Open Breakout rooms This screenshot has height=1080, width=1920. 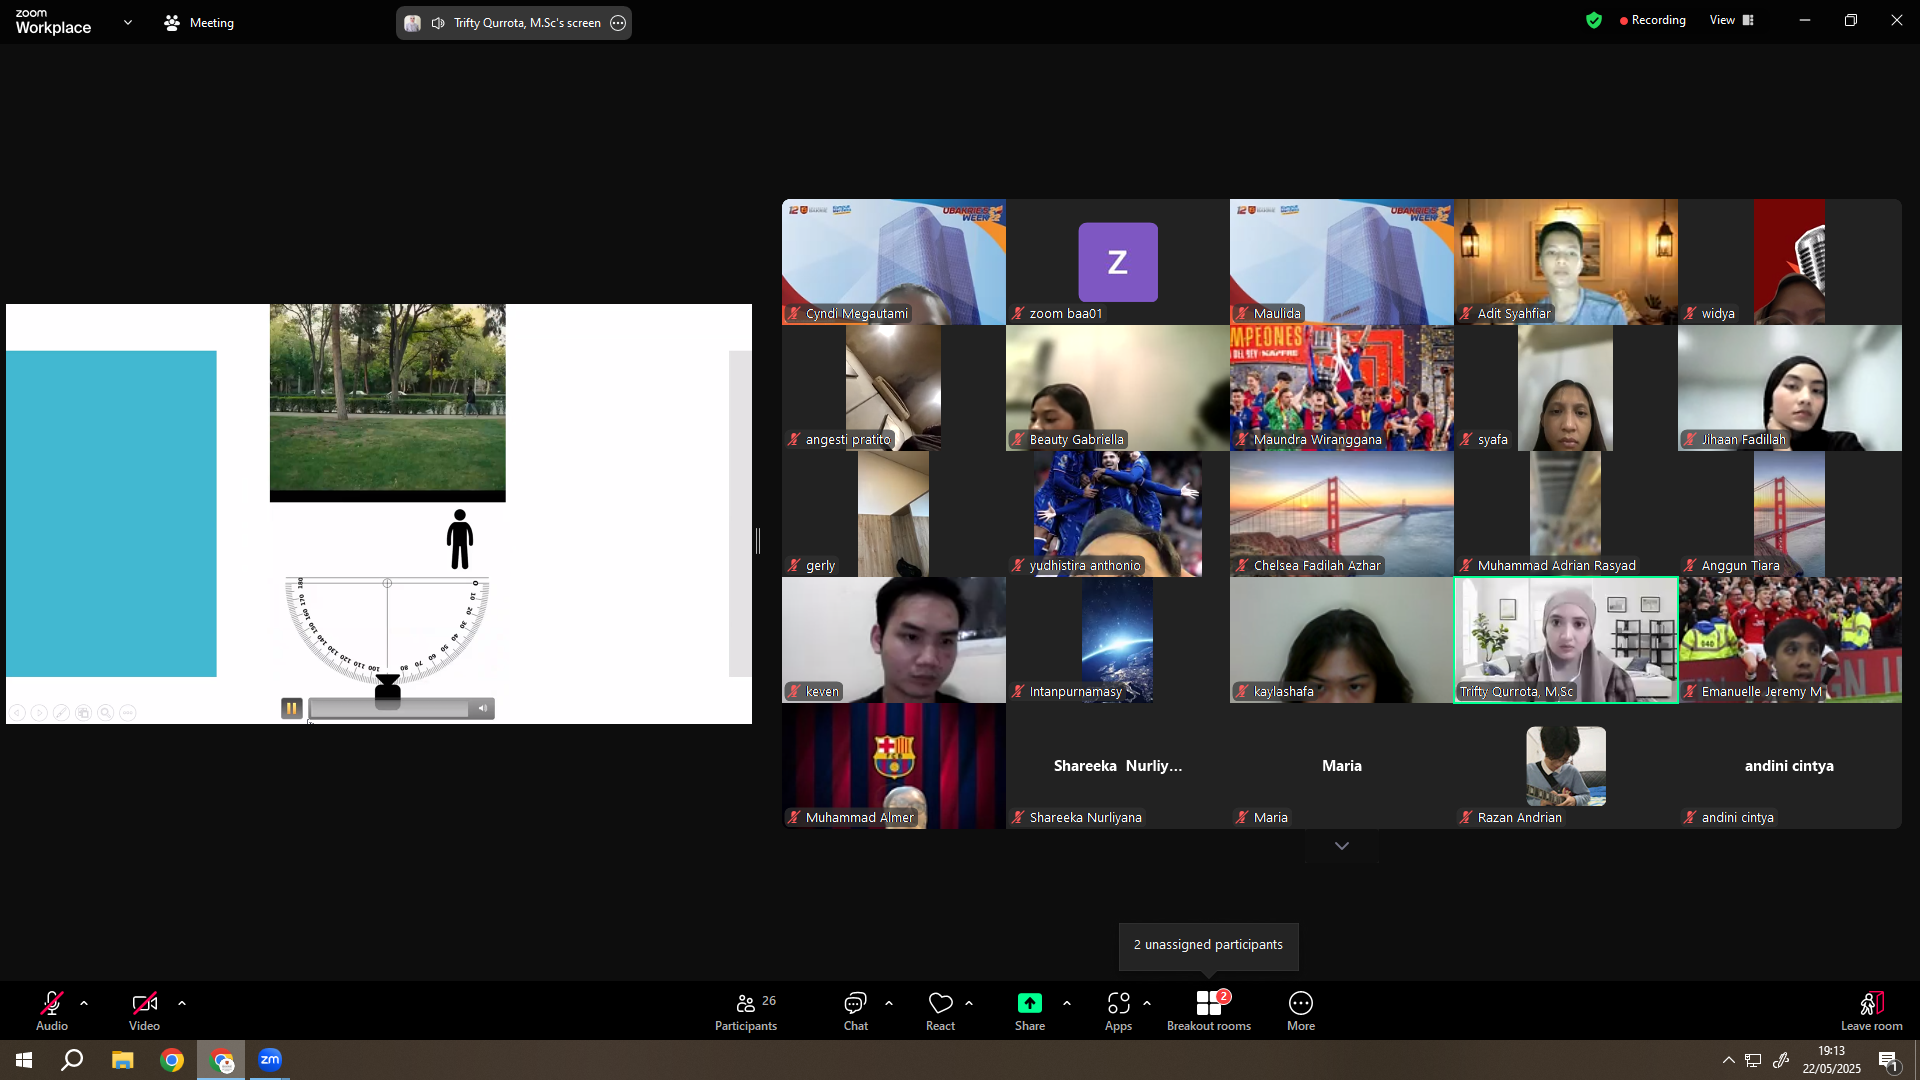pos(1209,1011)
